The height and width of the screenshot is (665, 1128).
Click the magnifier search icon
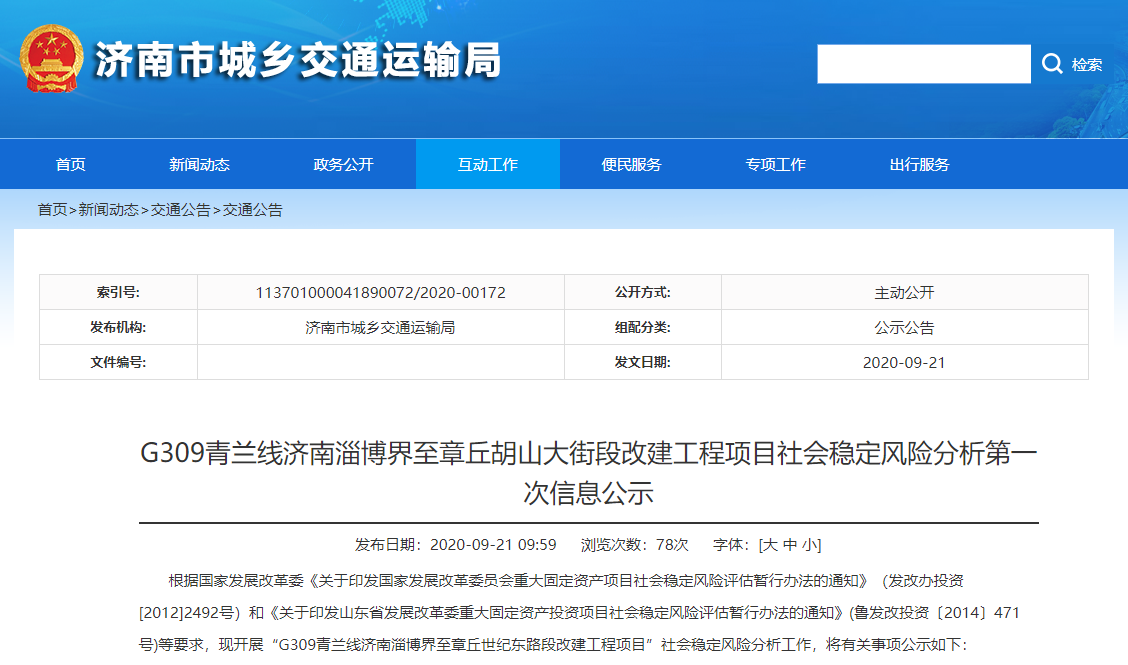(x=1052, y=64)
